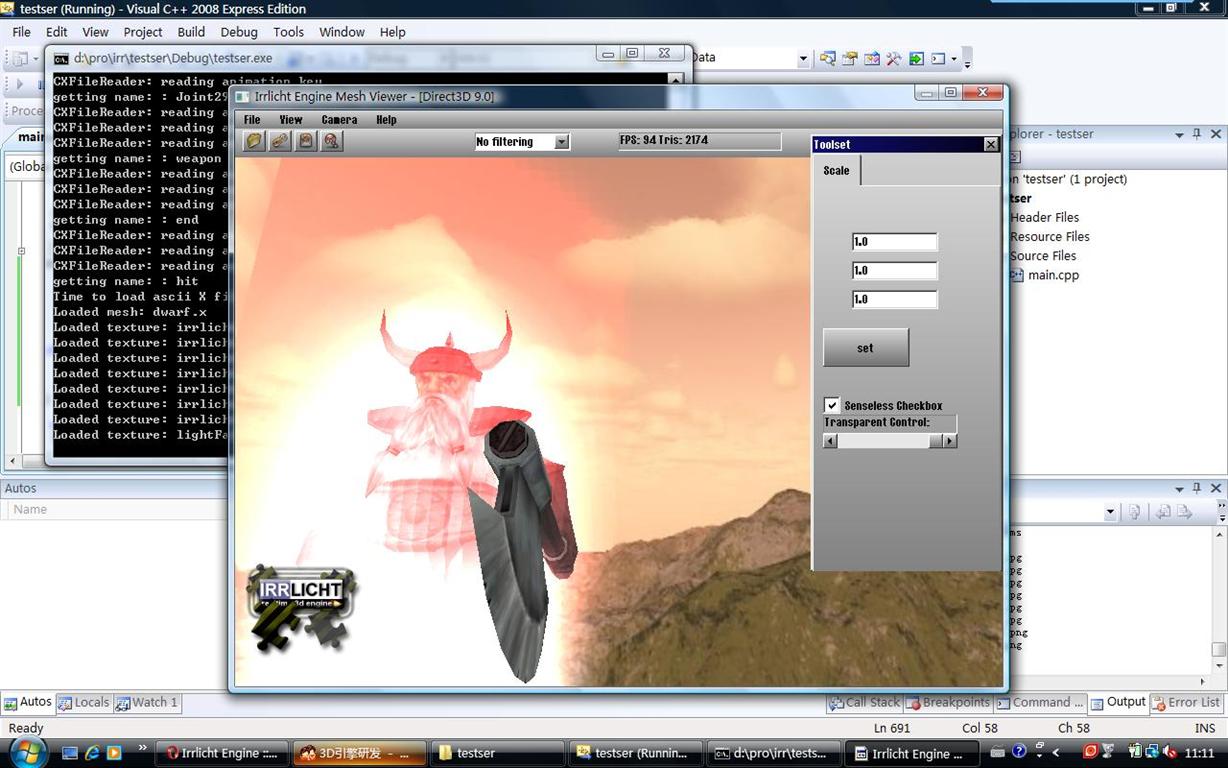Open Help menu in Mesh Viewer

coord(386,120)
